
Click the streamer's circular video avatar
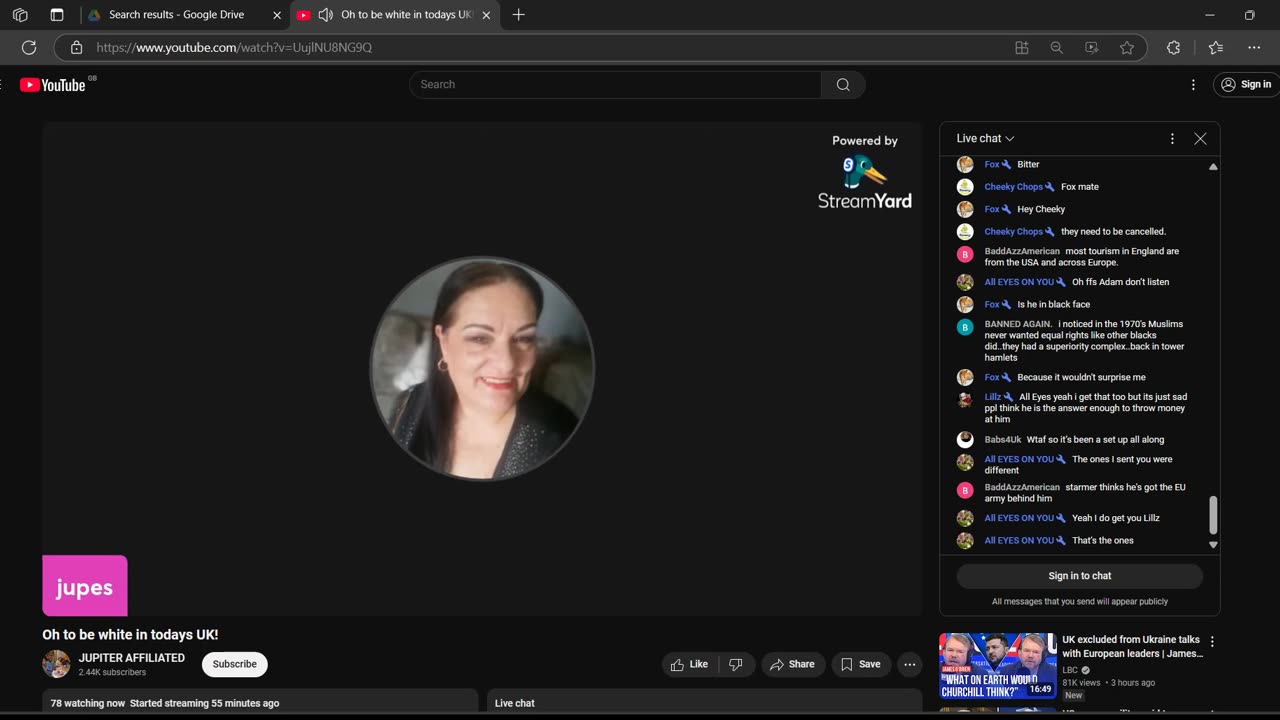pos(482,368)
